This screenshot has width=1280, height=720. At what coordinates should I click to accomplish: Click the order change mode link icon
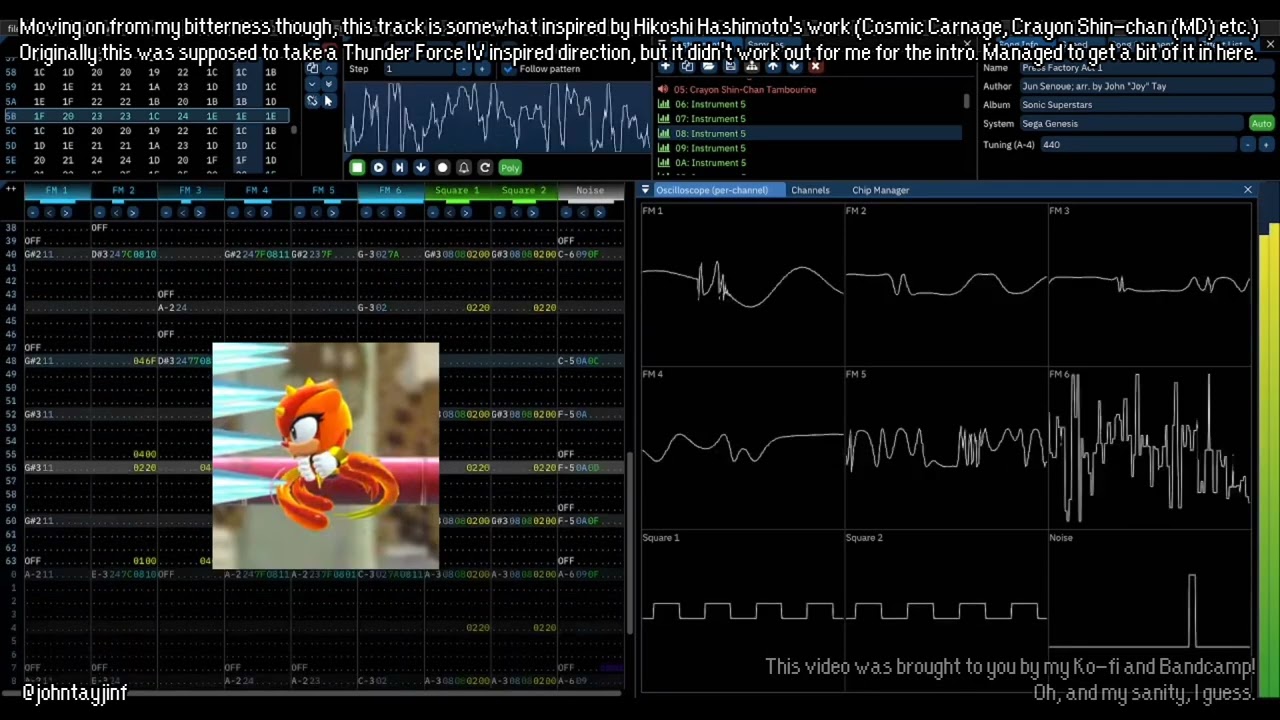click(x=312, y=101)
